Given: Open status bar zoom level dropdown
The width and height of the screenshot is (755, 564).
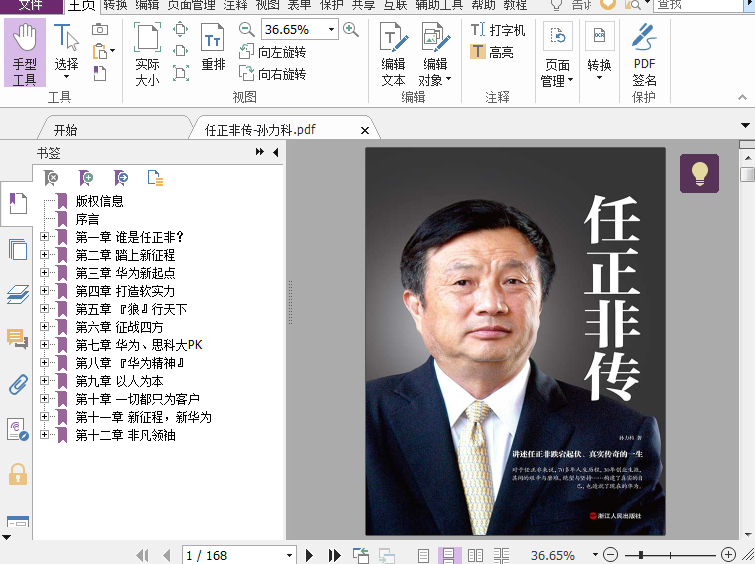Looking at the screenshot, I should pos(595,555).
